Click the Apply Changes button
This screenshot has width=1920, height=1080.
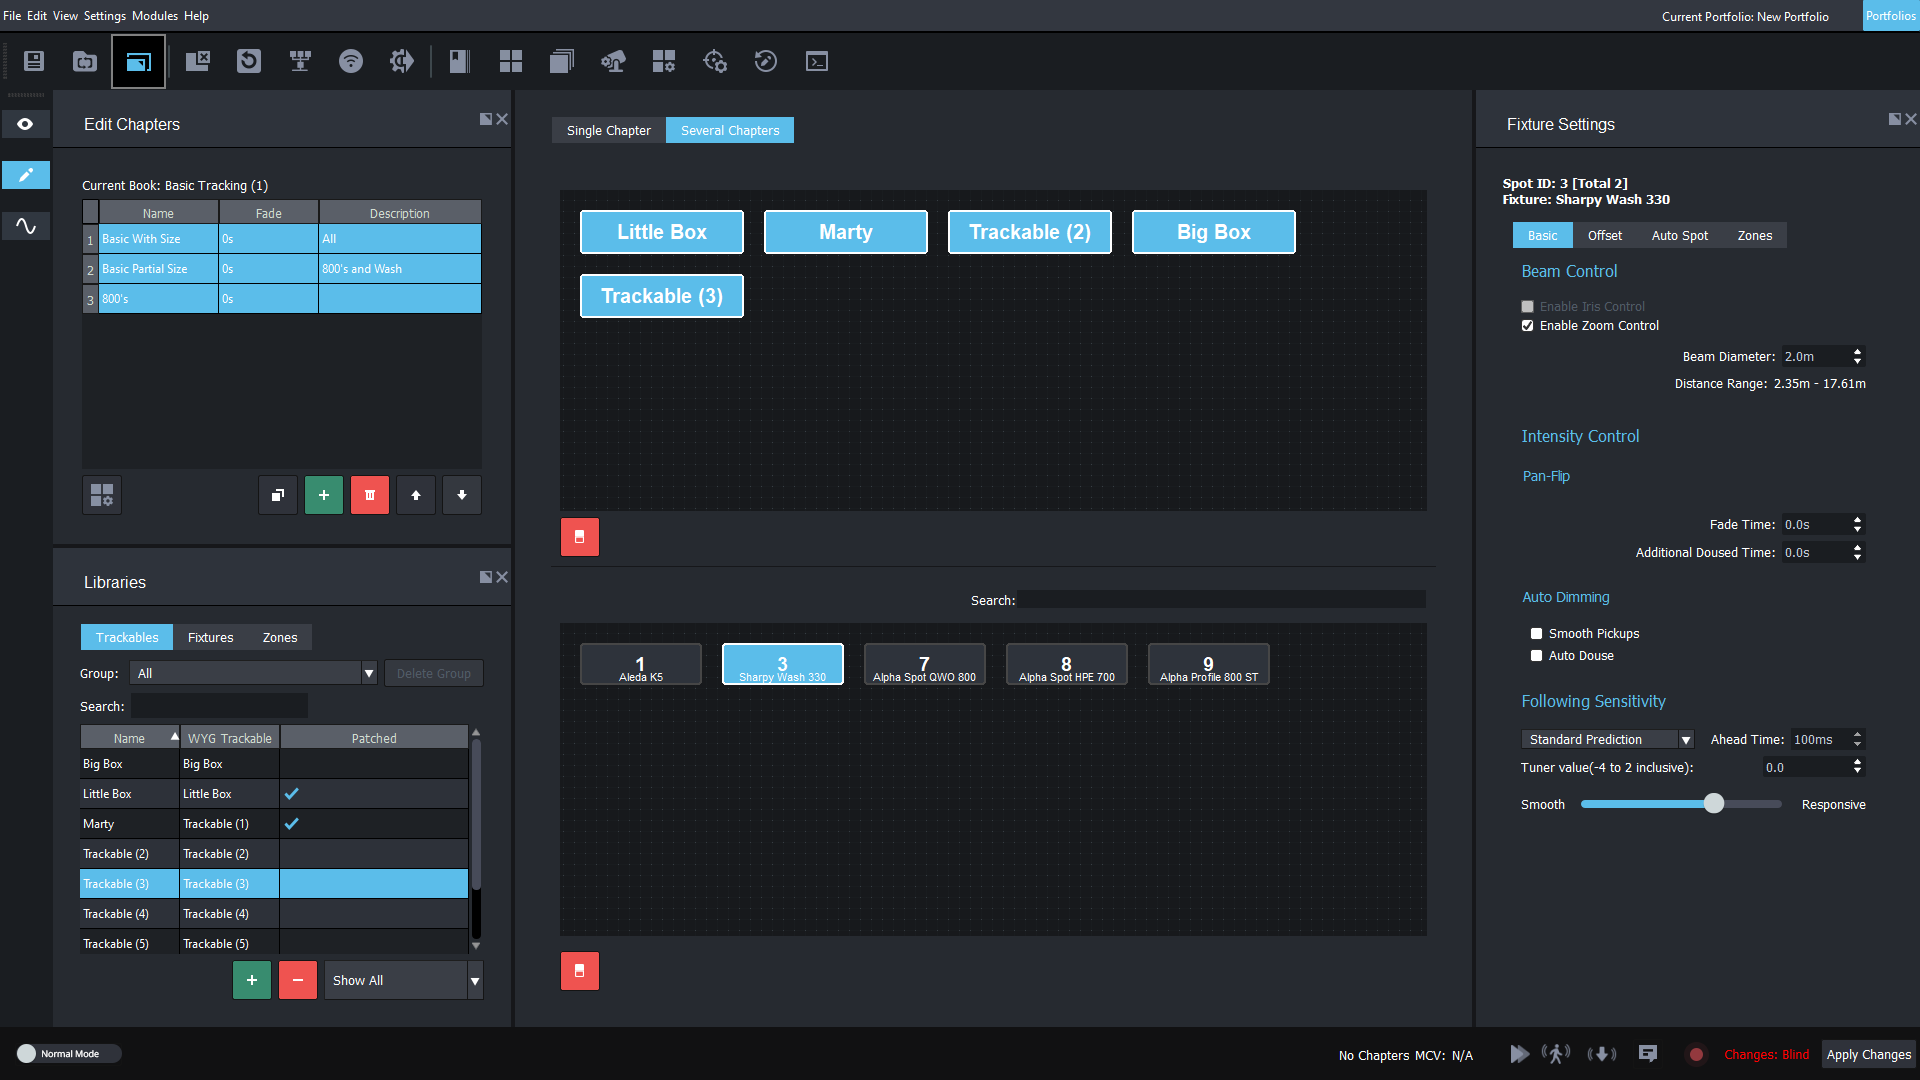point(1868,1054)
